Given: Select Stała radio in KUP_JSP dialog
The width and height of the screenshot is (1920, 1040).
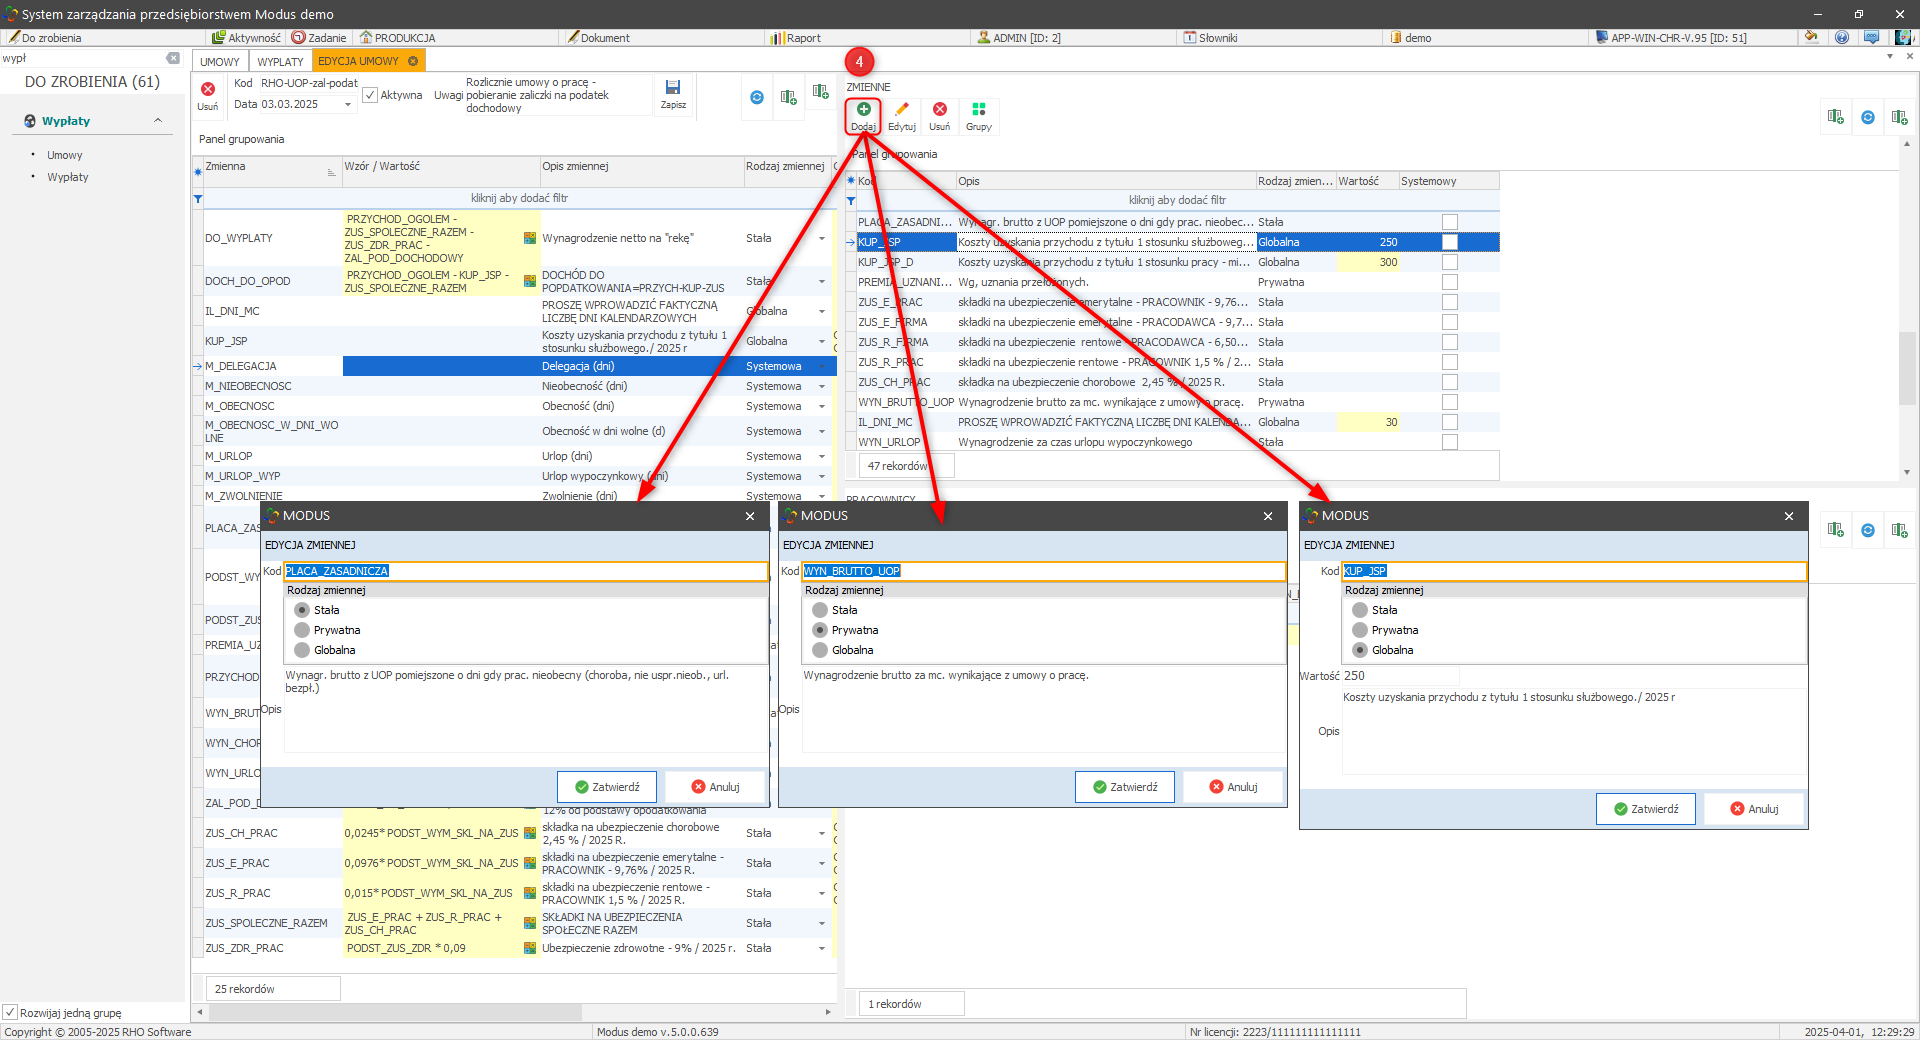Looking at the screenshot, I should (x=1360, y=610).
